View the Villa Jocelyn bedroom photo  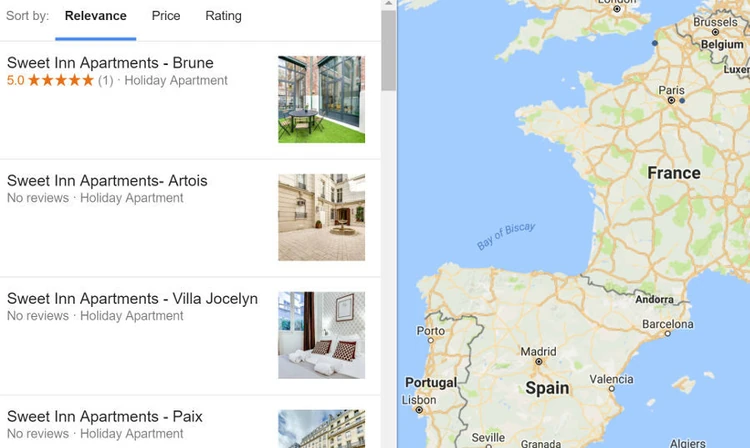pos(321,335)
